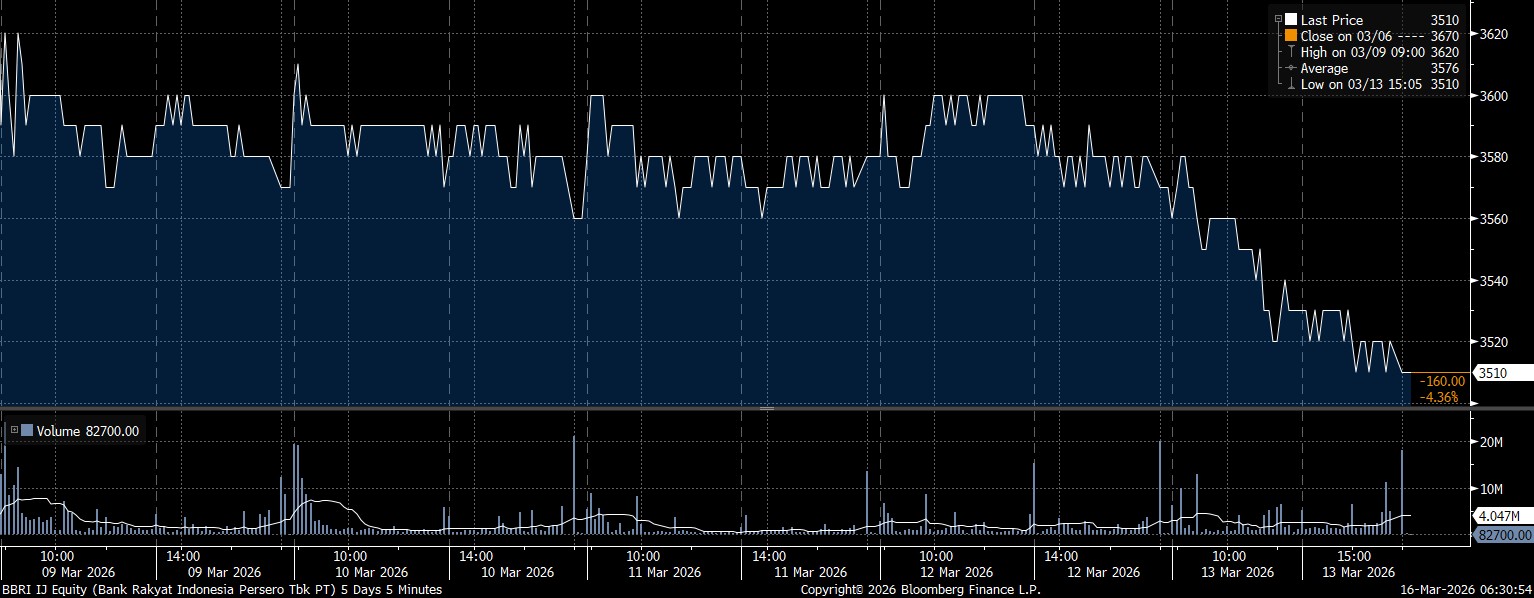Select the Volume 82700.00 legend label

click(88, 431)
